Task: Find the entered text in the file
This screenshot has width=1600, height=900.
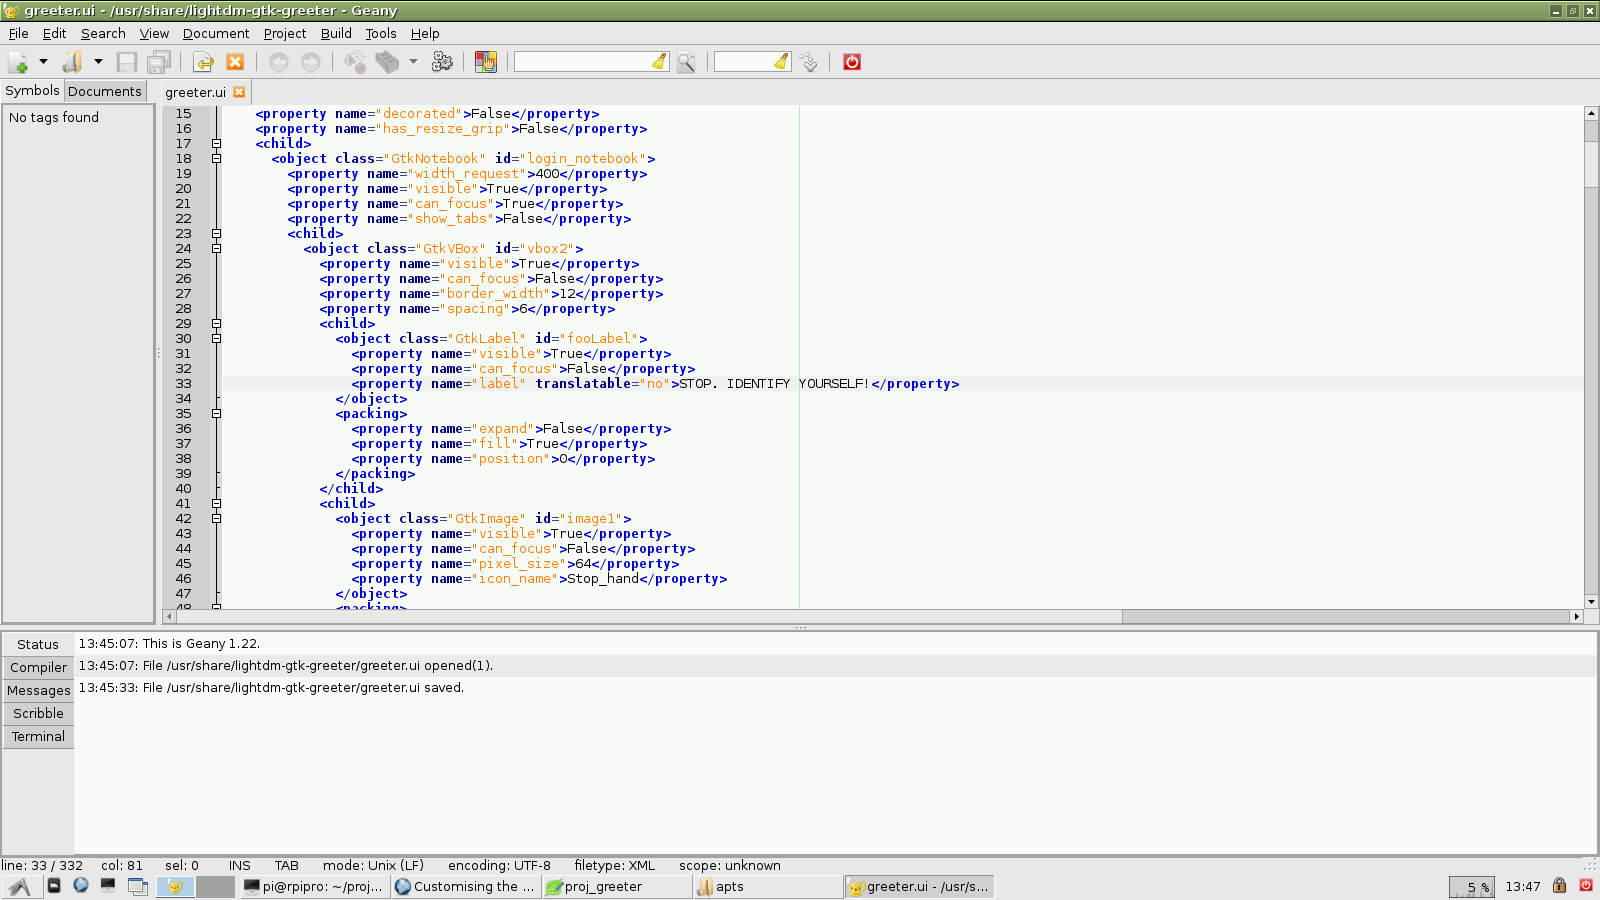Action: [686, 62]
